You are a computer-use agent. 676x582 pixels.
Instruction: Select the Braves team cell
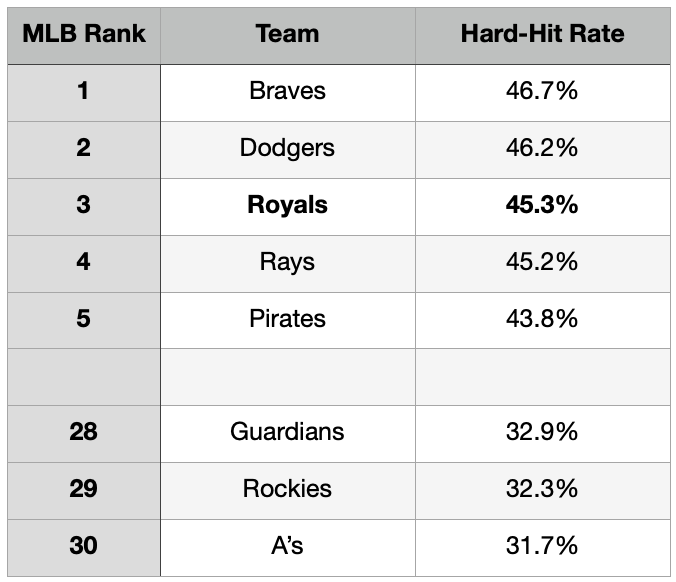(x=287, y=91)
